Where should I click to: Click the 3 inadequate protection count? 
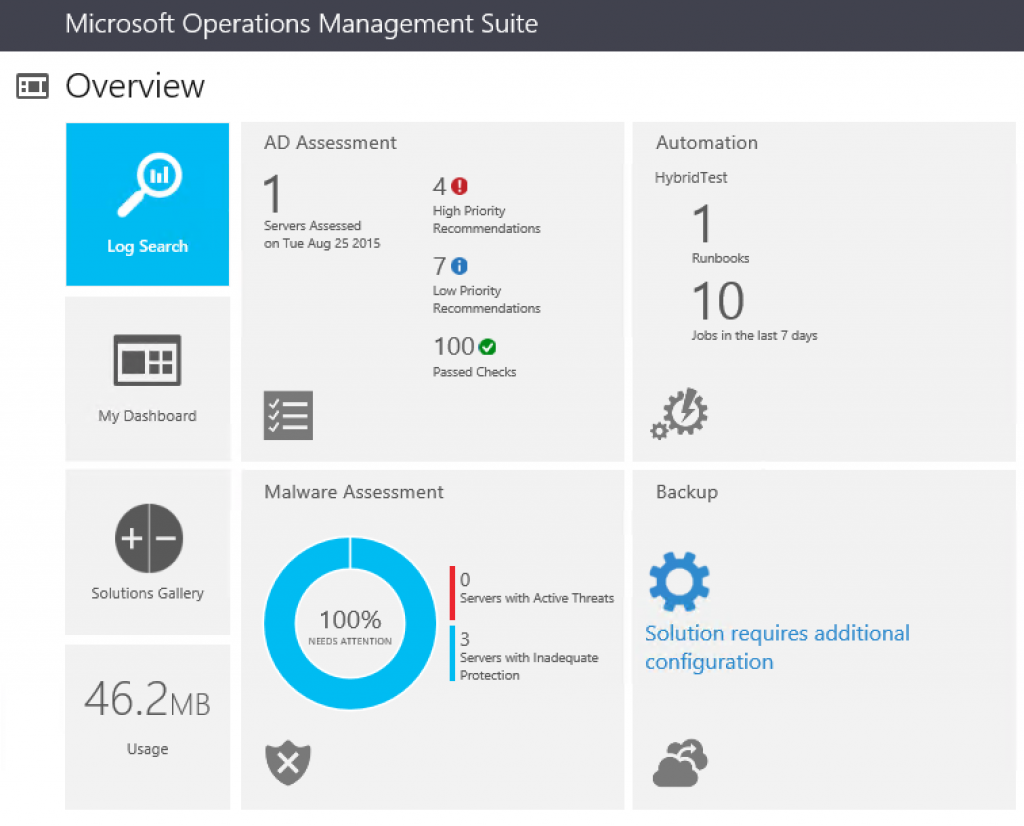click(465, 639)
